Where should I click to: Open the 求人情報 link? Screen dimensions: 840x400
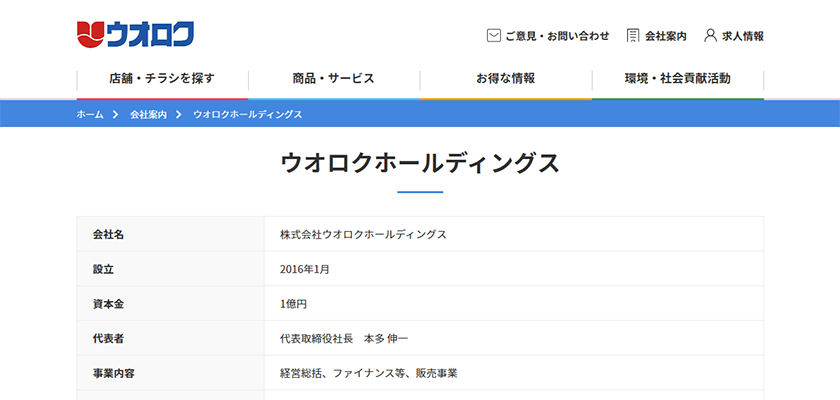click(742, 36)
